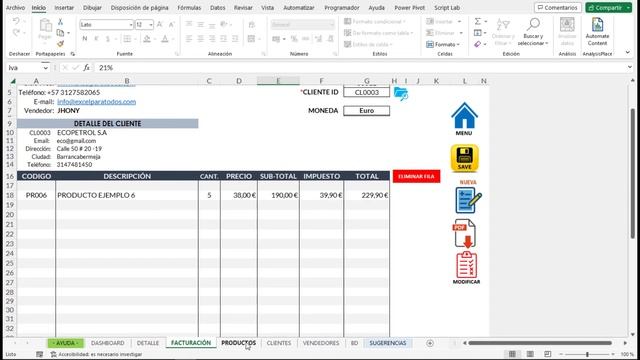Switch to the Insertar ribbon tab
The height and width of the screenshot is (360, 640).
coord(64,8)
